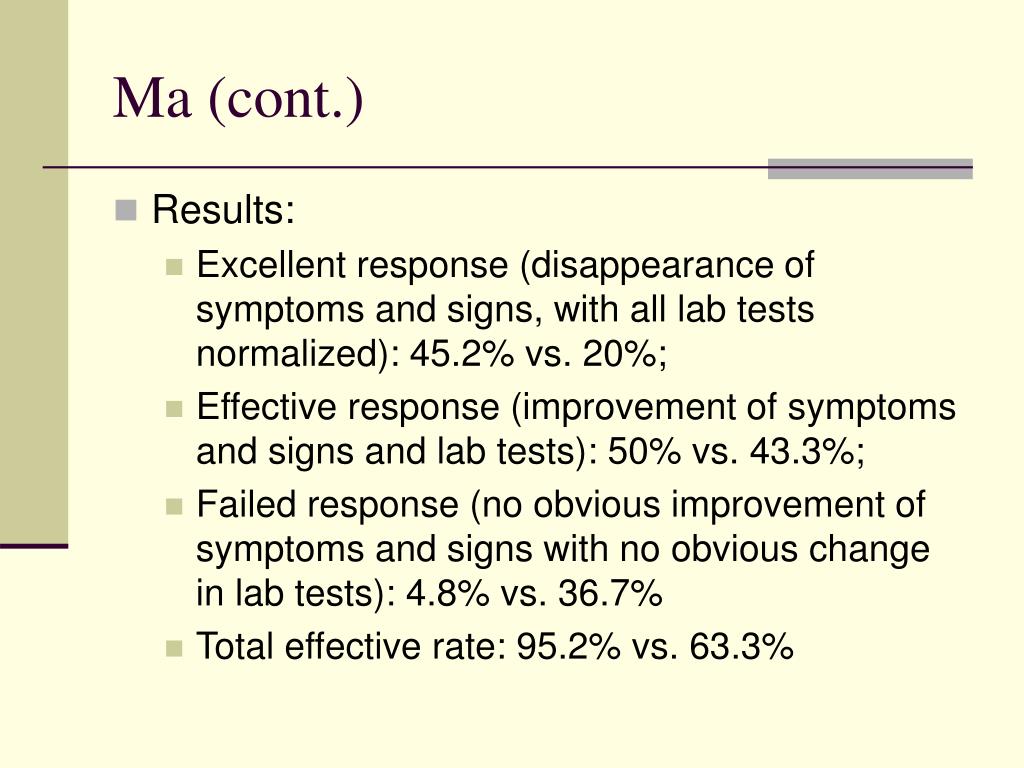1024x768 pixels.
Task: Click 'symptoms and signs with no obvious change'
Action: click(x=562, y=549)
